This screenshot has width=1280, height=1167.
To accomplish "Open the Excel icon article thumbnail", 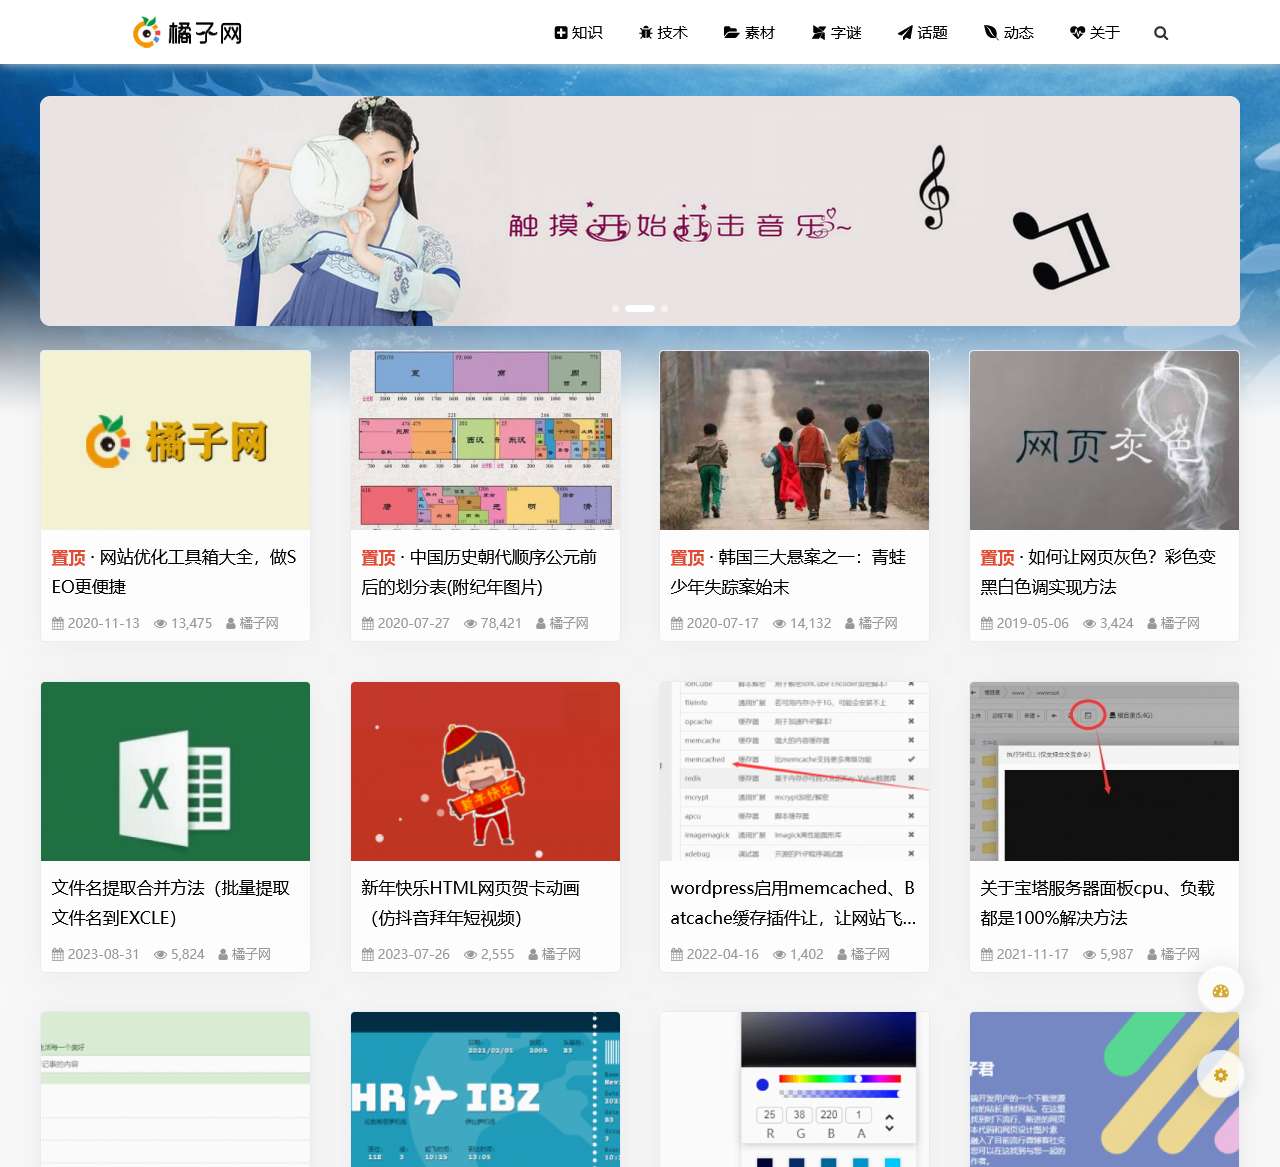I will pos(175,771).
